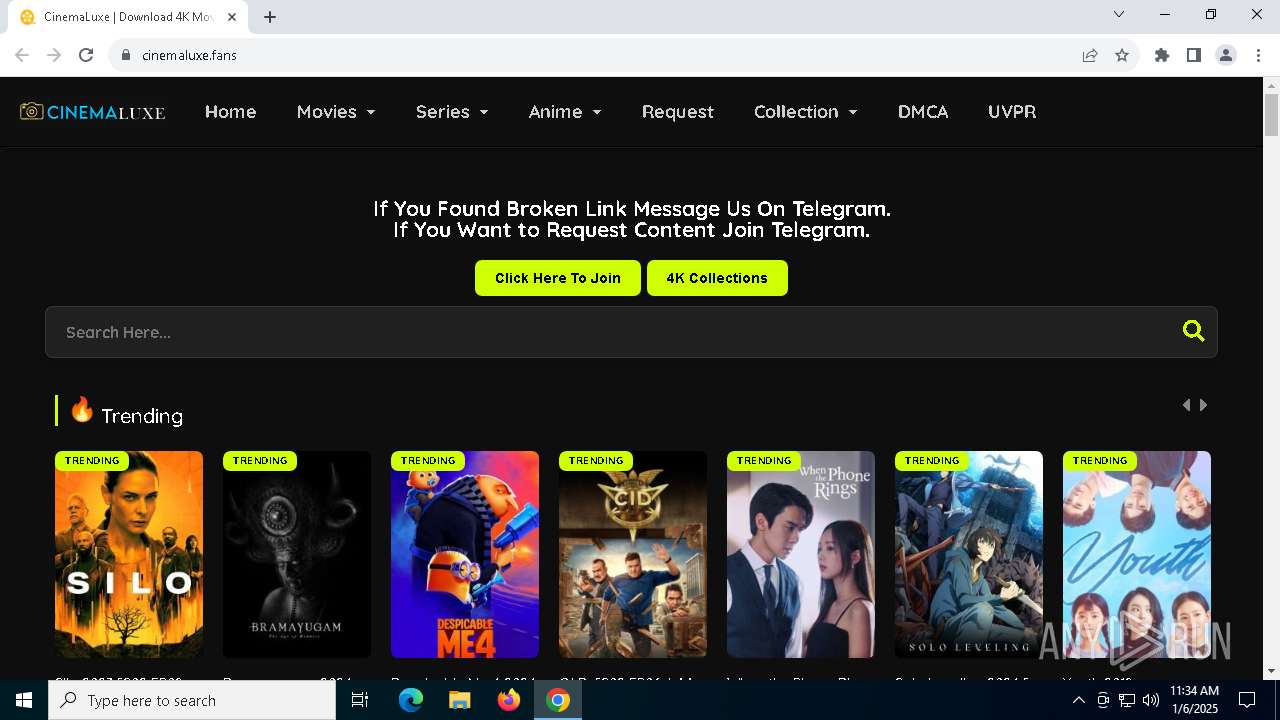Open the DMCA page
The image size is (1280, 720).
pyautogui.click(x=923, y=112)
